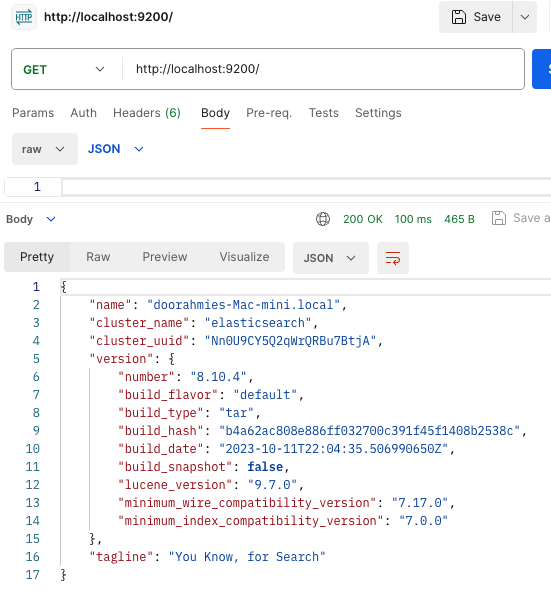Screen dimensions: 551x613
Task: Select the Raw response view
Action: click(x=98, y=257)
